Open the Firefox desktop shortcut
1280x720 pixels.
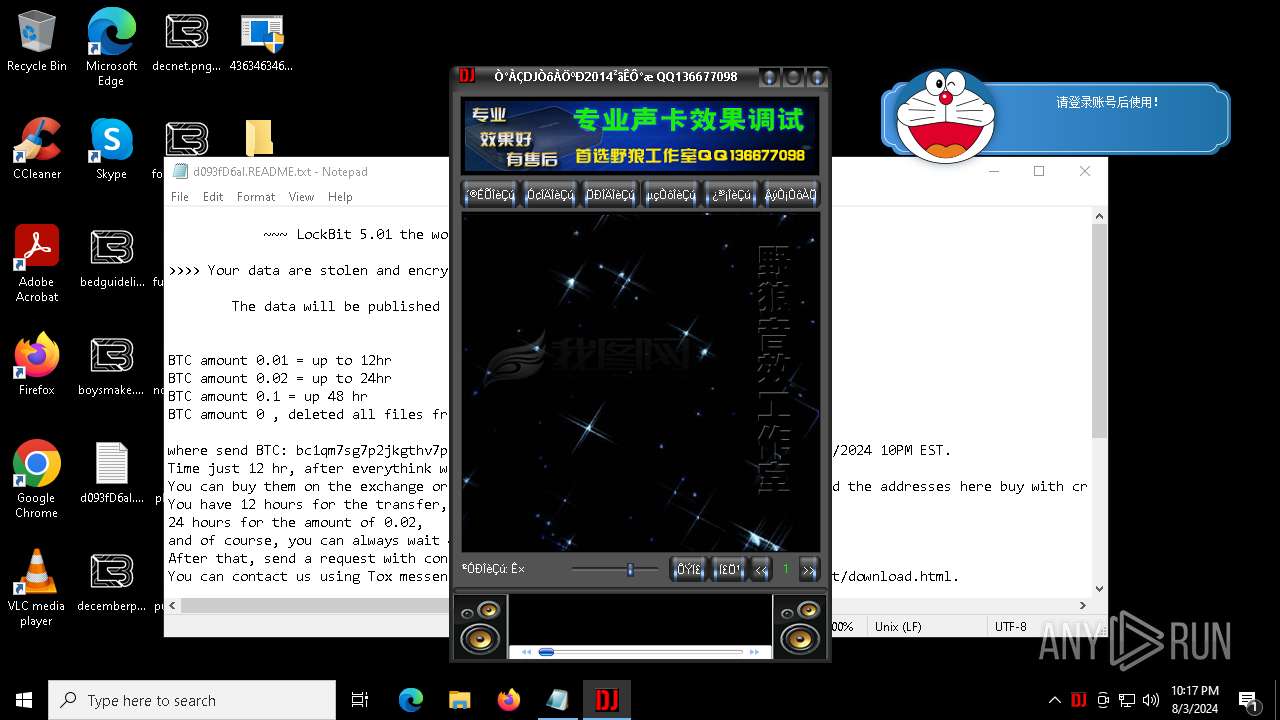pyautogui.click(x=37, y=365)
